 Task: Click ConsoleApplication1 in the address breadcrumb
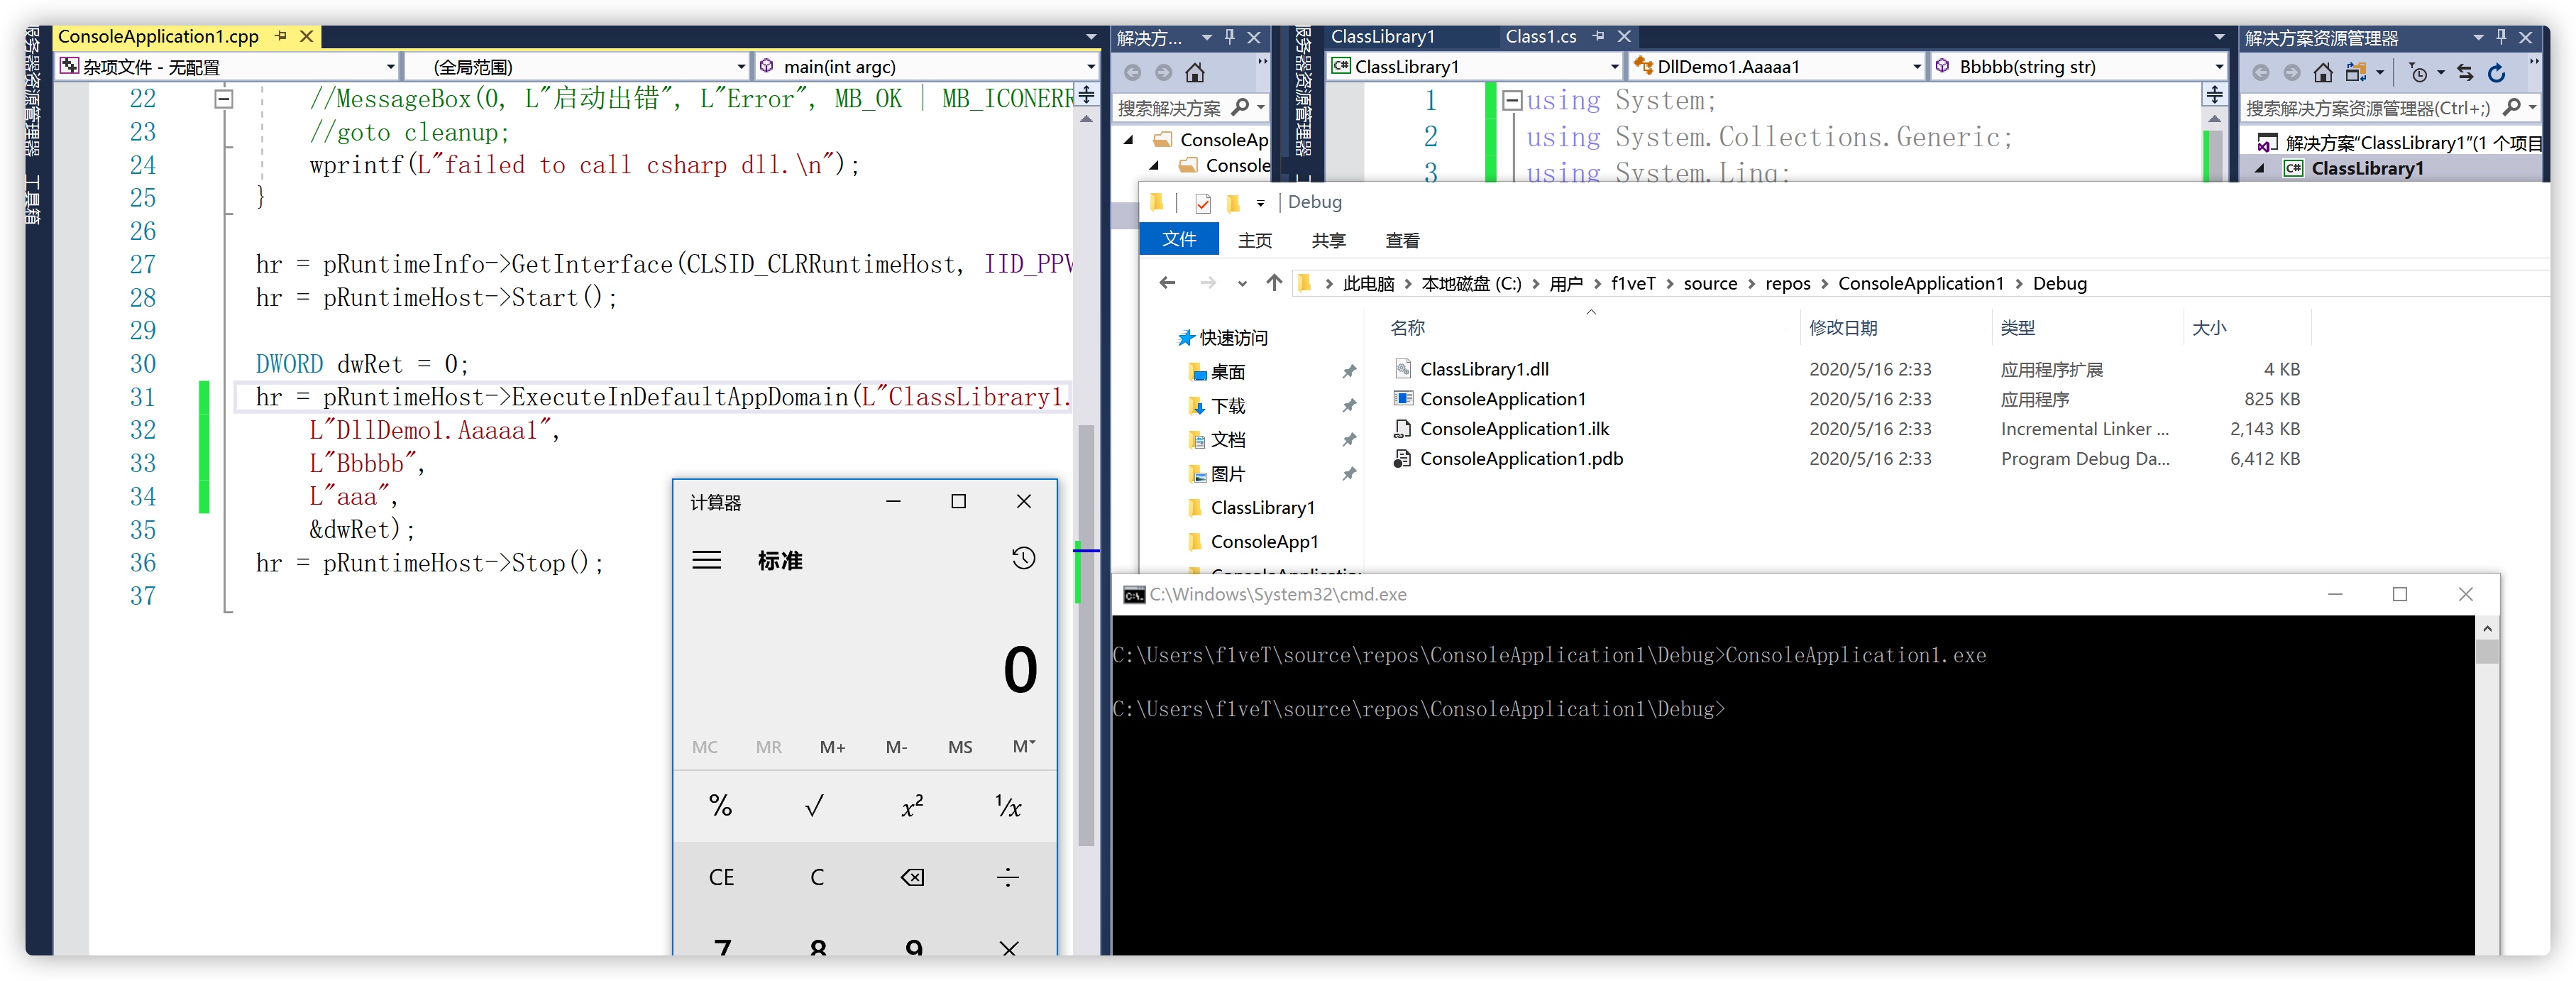(1920, 283)
